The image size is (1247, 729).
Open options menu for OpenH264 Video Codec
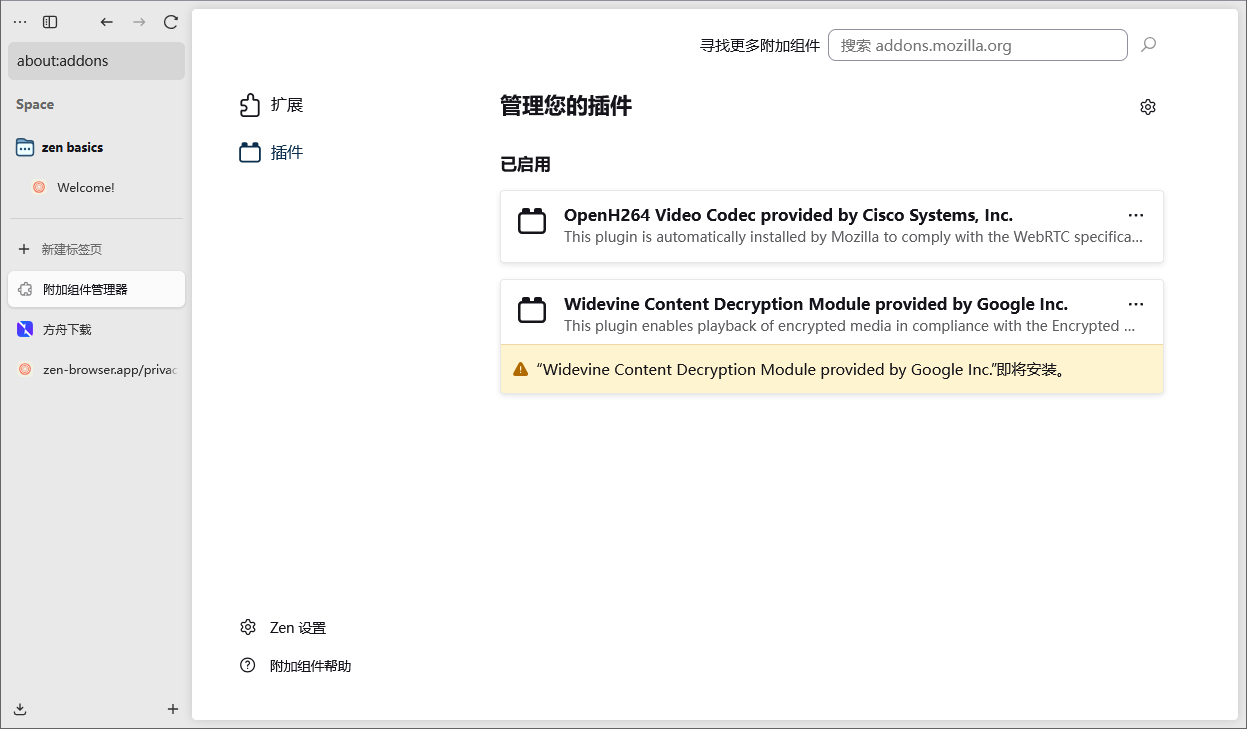[x=1135, y=215]
